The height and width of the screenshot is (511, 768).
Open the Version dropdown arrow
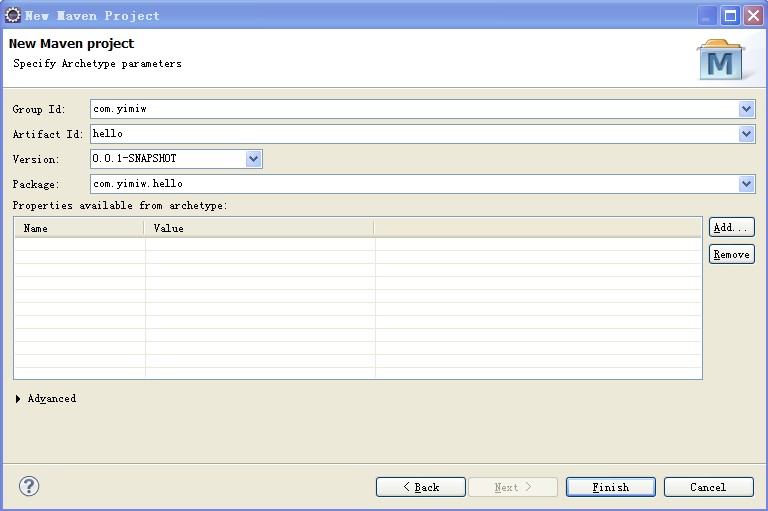point(253,159)
